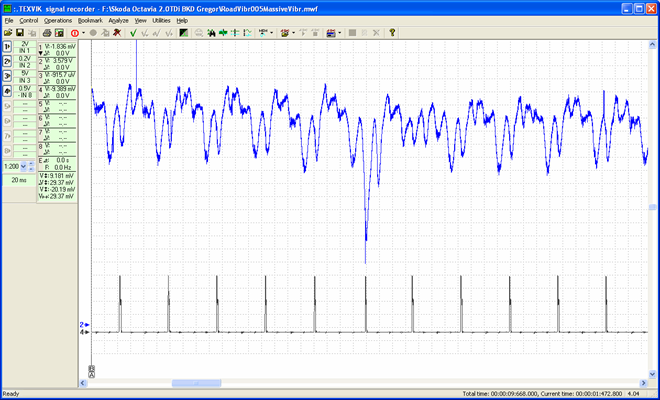Click the scale stepper up arrow
The image size is (660, 400).
pyautogui.click(x=31, y=164)
